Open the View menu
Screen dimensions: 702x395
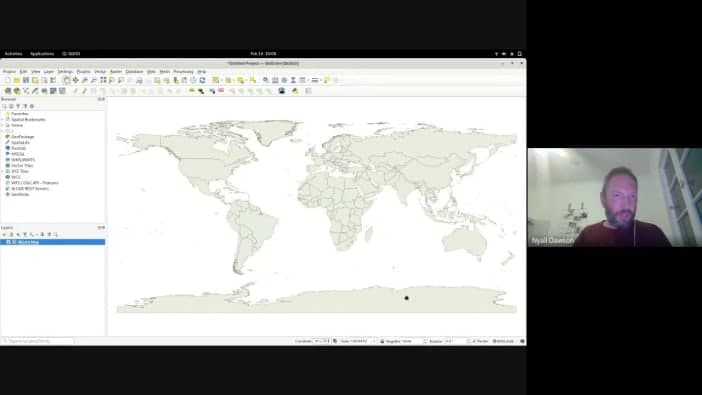click(x=36, y=72)
